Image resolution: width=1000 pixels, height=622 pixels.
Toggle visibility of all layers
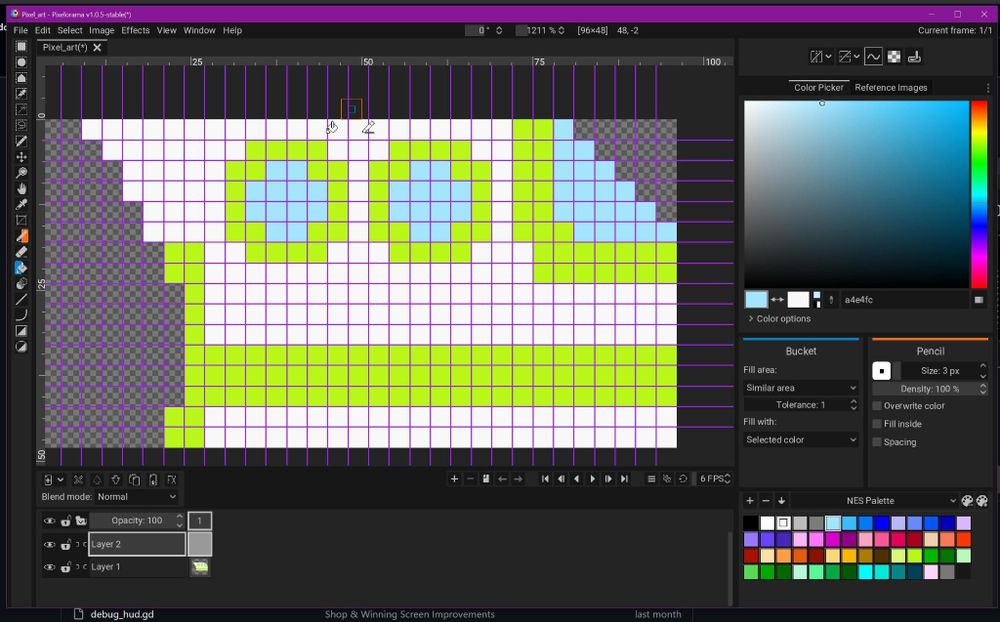pos(49,521)
